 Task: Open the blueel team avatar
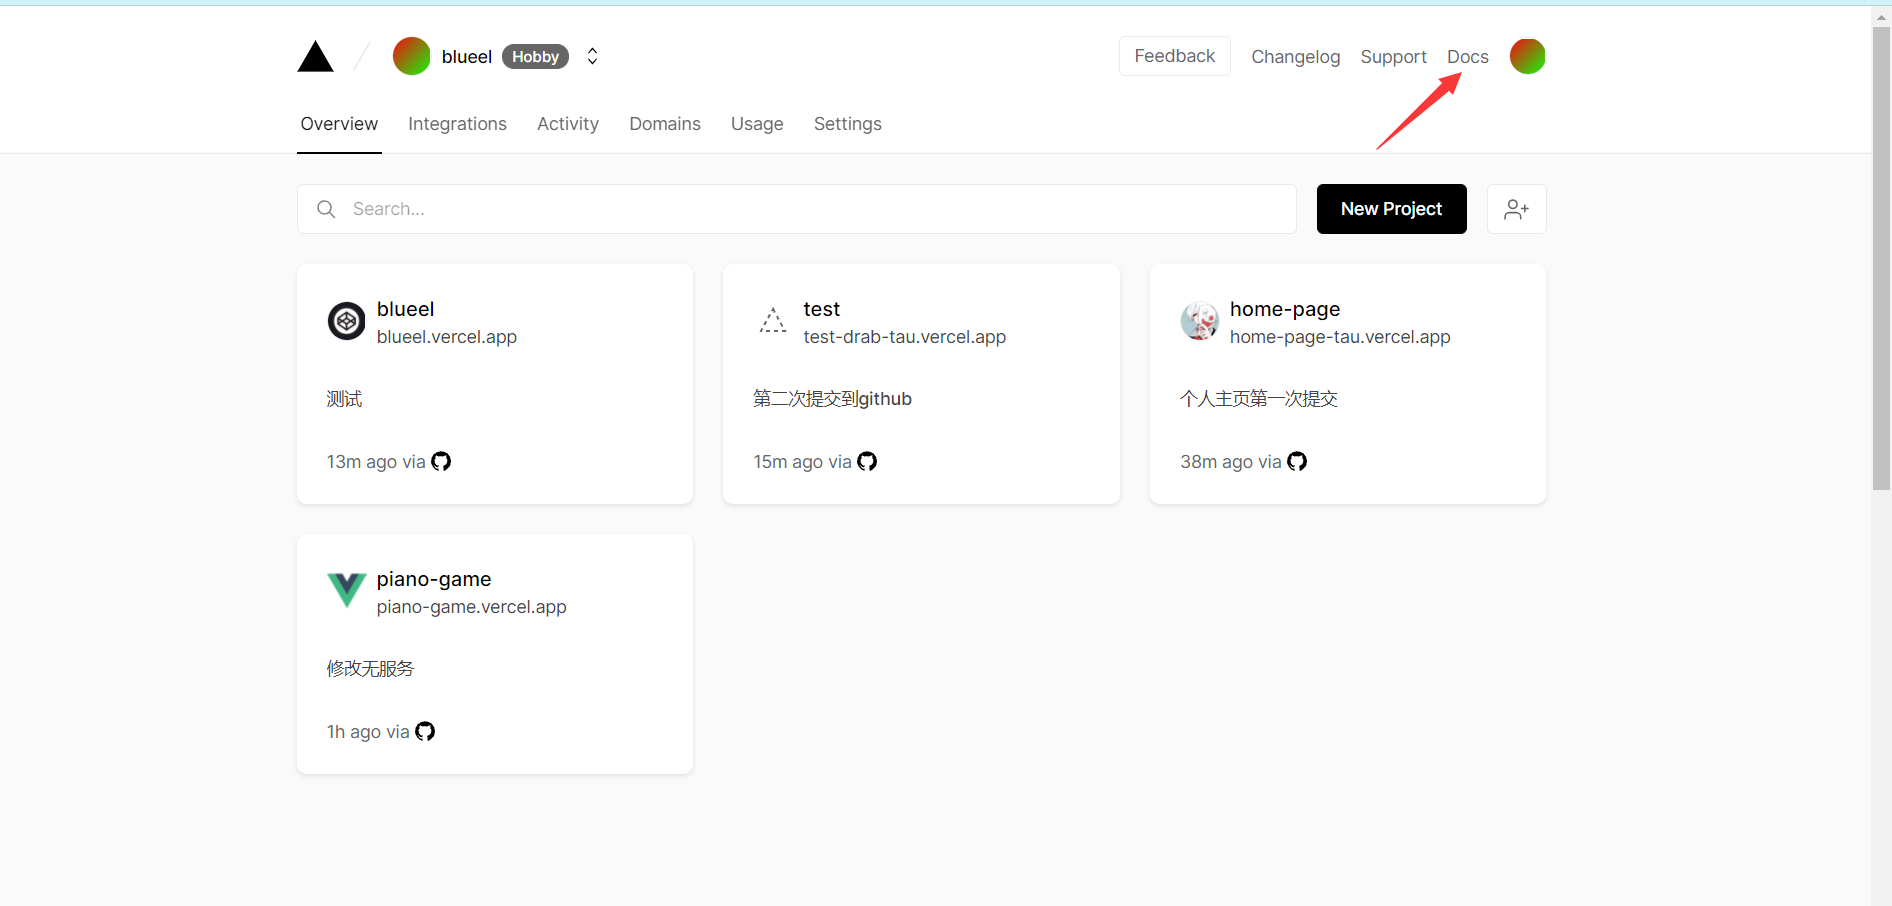pos(411,56)
